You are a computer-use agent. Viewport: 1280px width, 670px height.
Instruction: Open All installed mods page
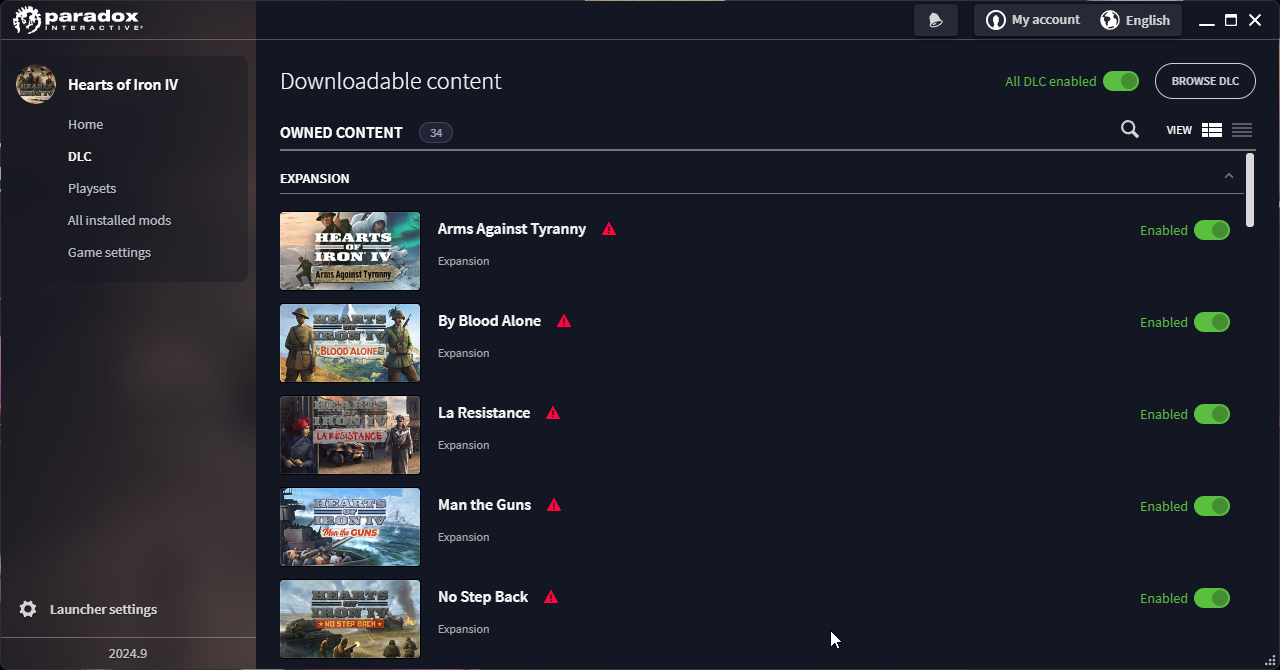coord(119,220)
